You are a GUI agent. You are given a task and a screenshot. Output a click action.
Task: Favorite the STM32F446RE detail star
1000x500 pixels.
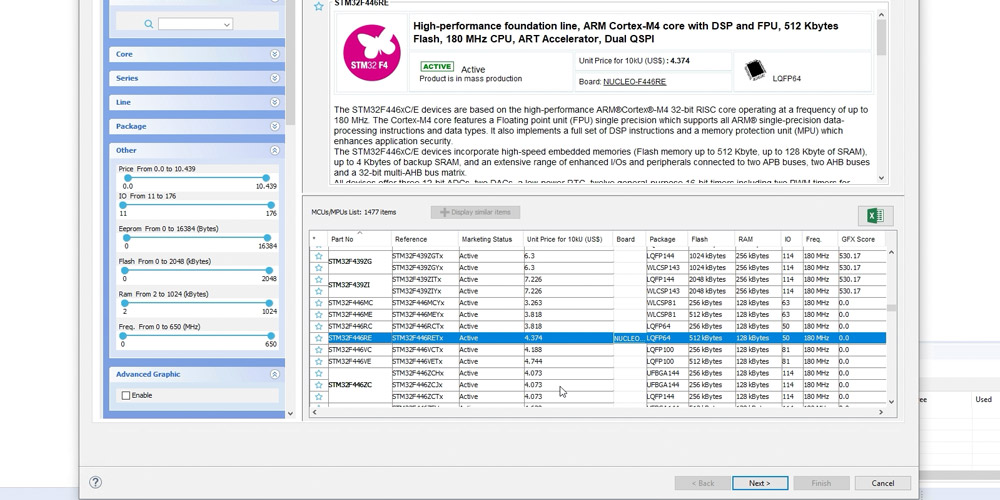319,6
